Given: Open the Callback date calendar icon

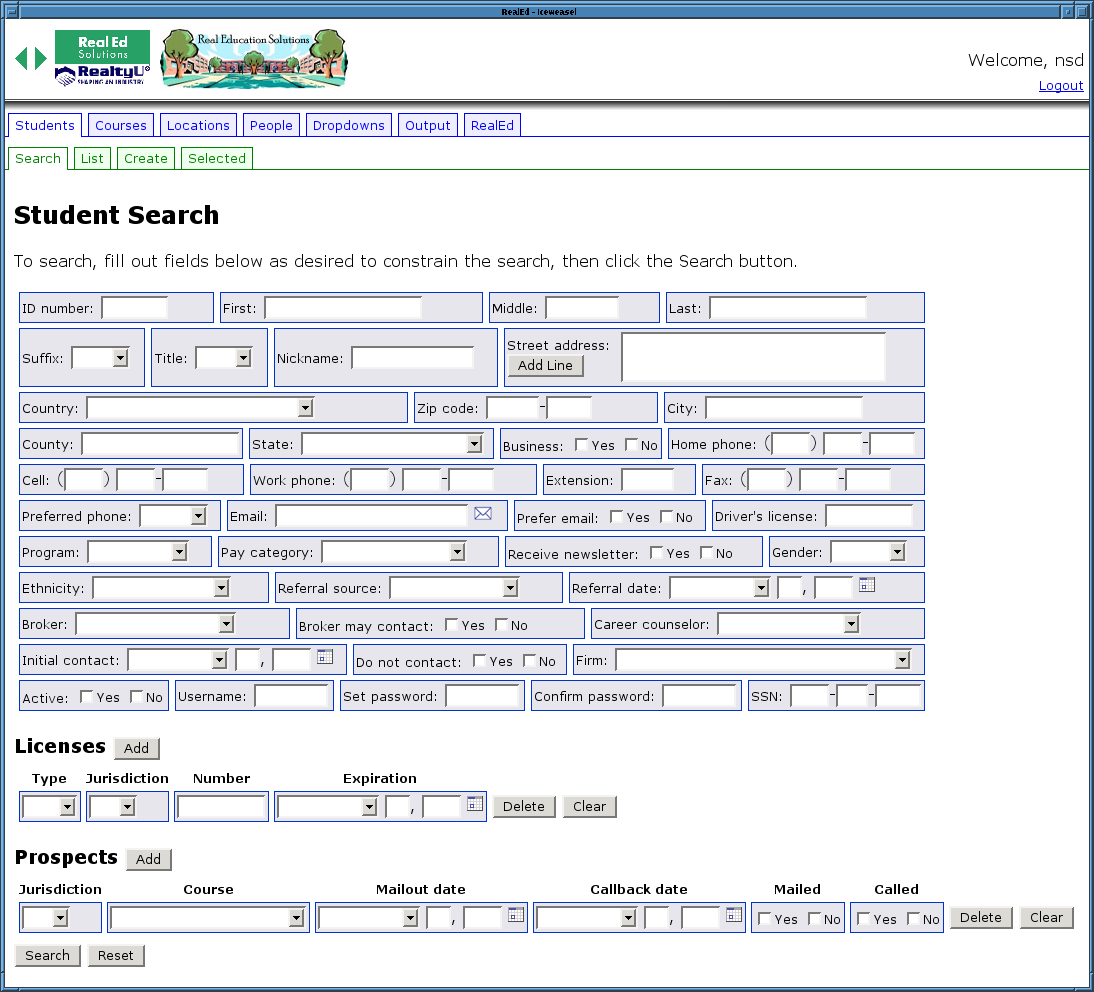Looking at the screenshot, I should coord(733,915).
